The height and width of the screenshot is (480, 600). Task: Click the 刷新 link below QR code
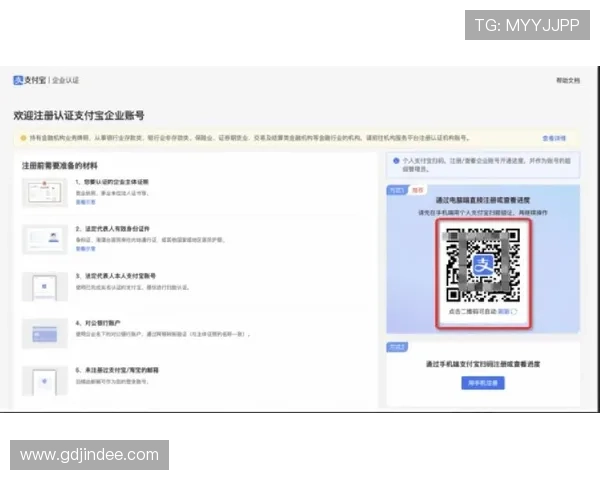coord(504,312)
